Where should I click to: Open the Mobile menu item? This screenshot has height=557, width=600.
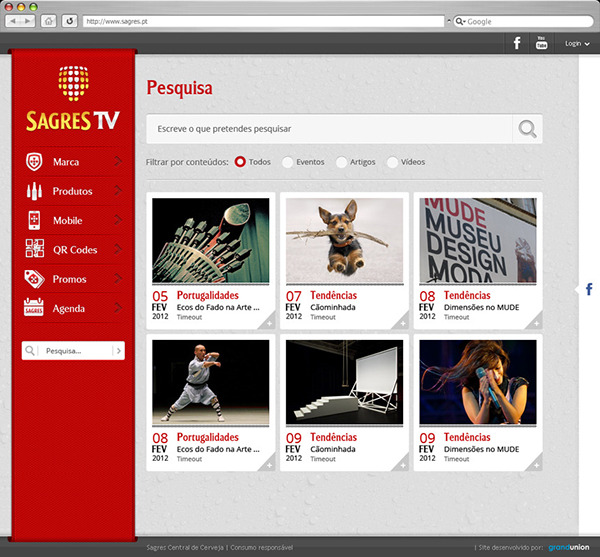coord(73,220)
